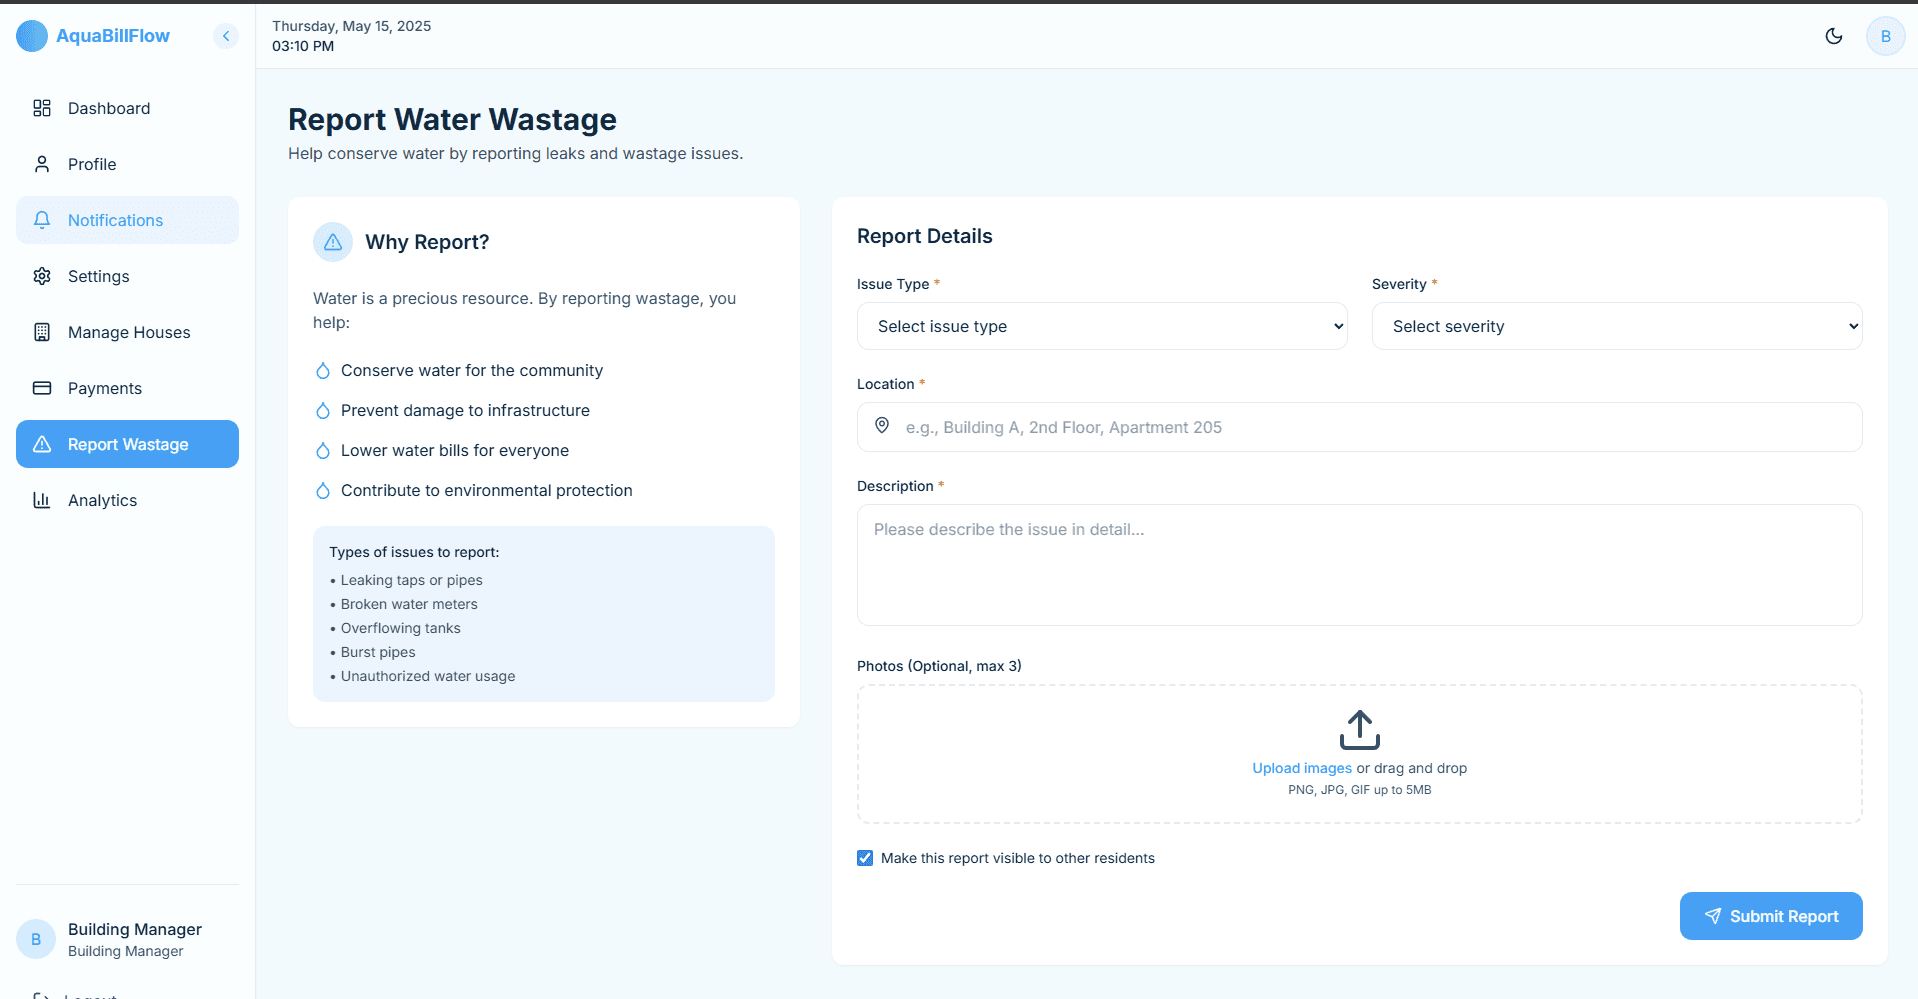The width and height of the screenshot is (1918, 999).
Task: Click the Settings gear icon
Action: [42, 276]
